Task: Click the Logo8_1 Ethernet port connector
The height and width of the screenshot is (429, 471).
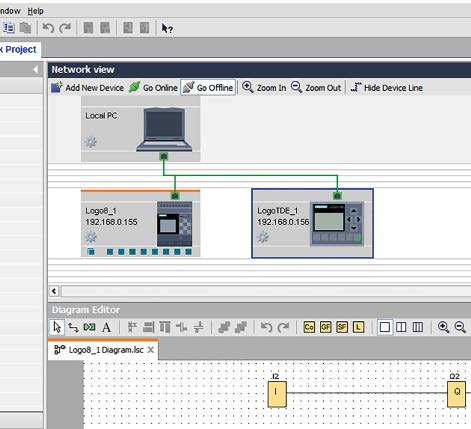Action: click(175, 196)
